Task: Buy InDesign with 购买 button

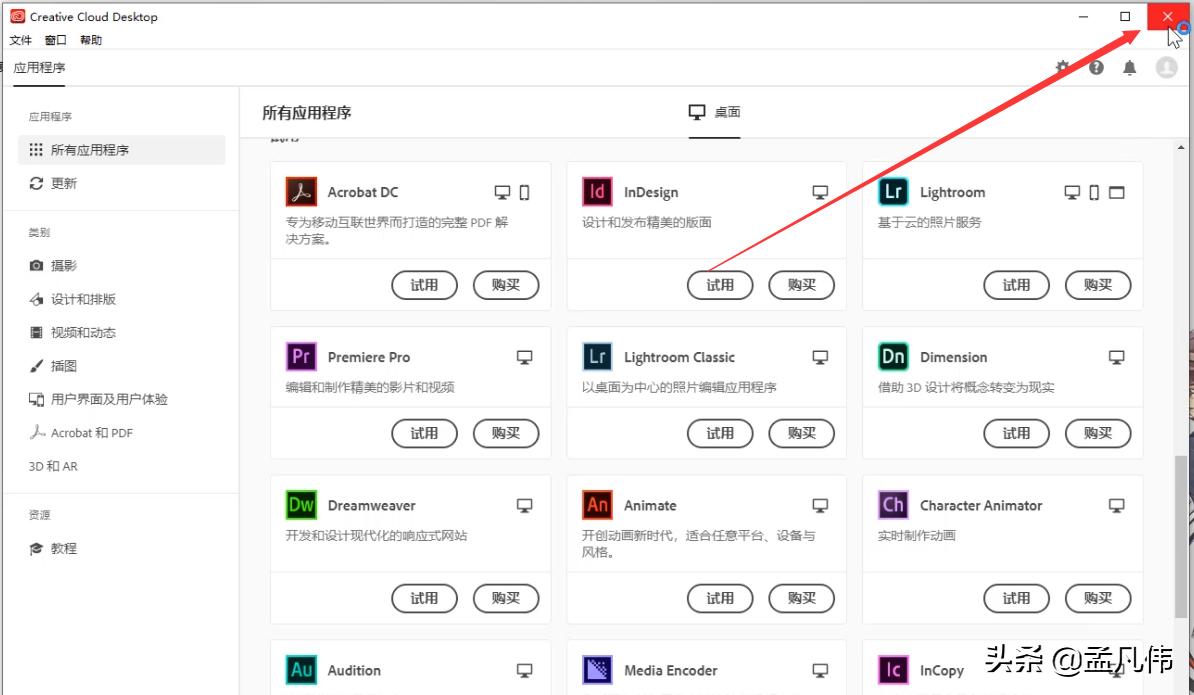Action: pyautogui.click(x=801, y=285)
